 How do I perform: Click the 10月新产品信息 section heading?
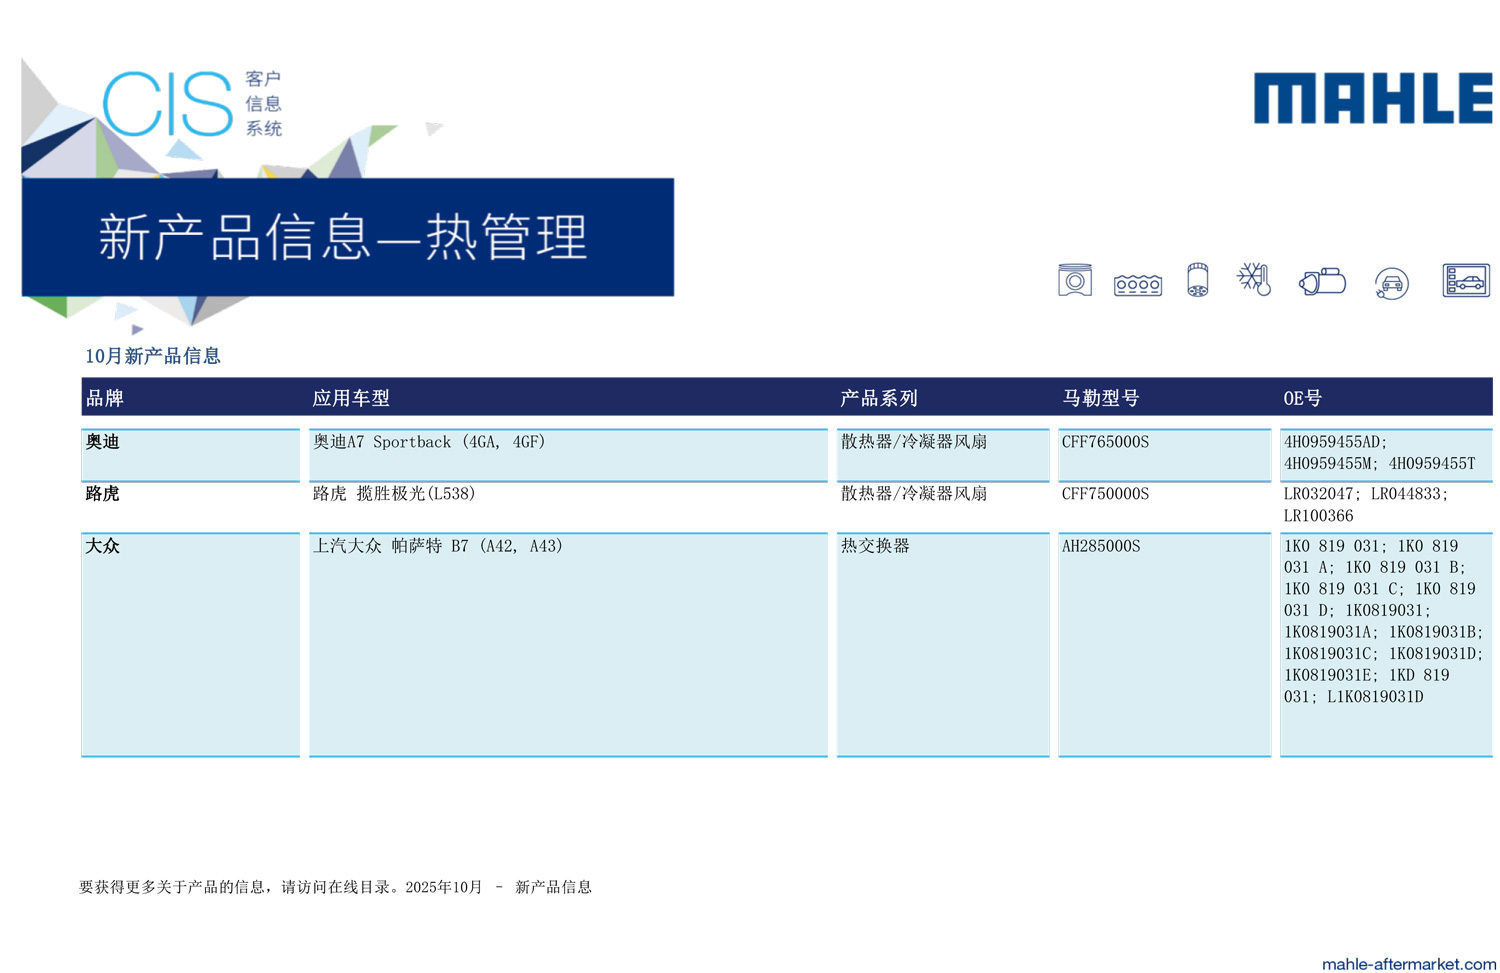coord(152,356)
